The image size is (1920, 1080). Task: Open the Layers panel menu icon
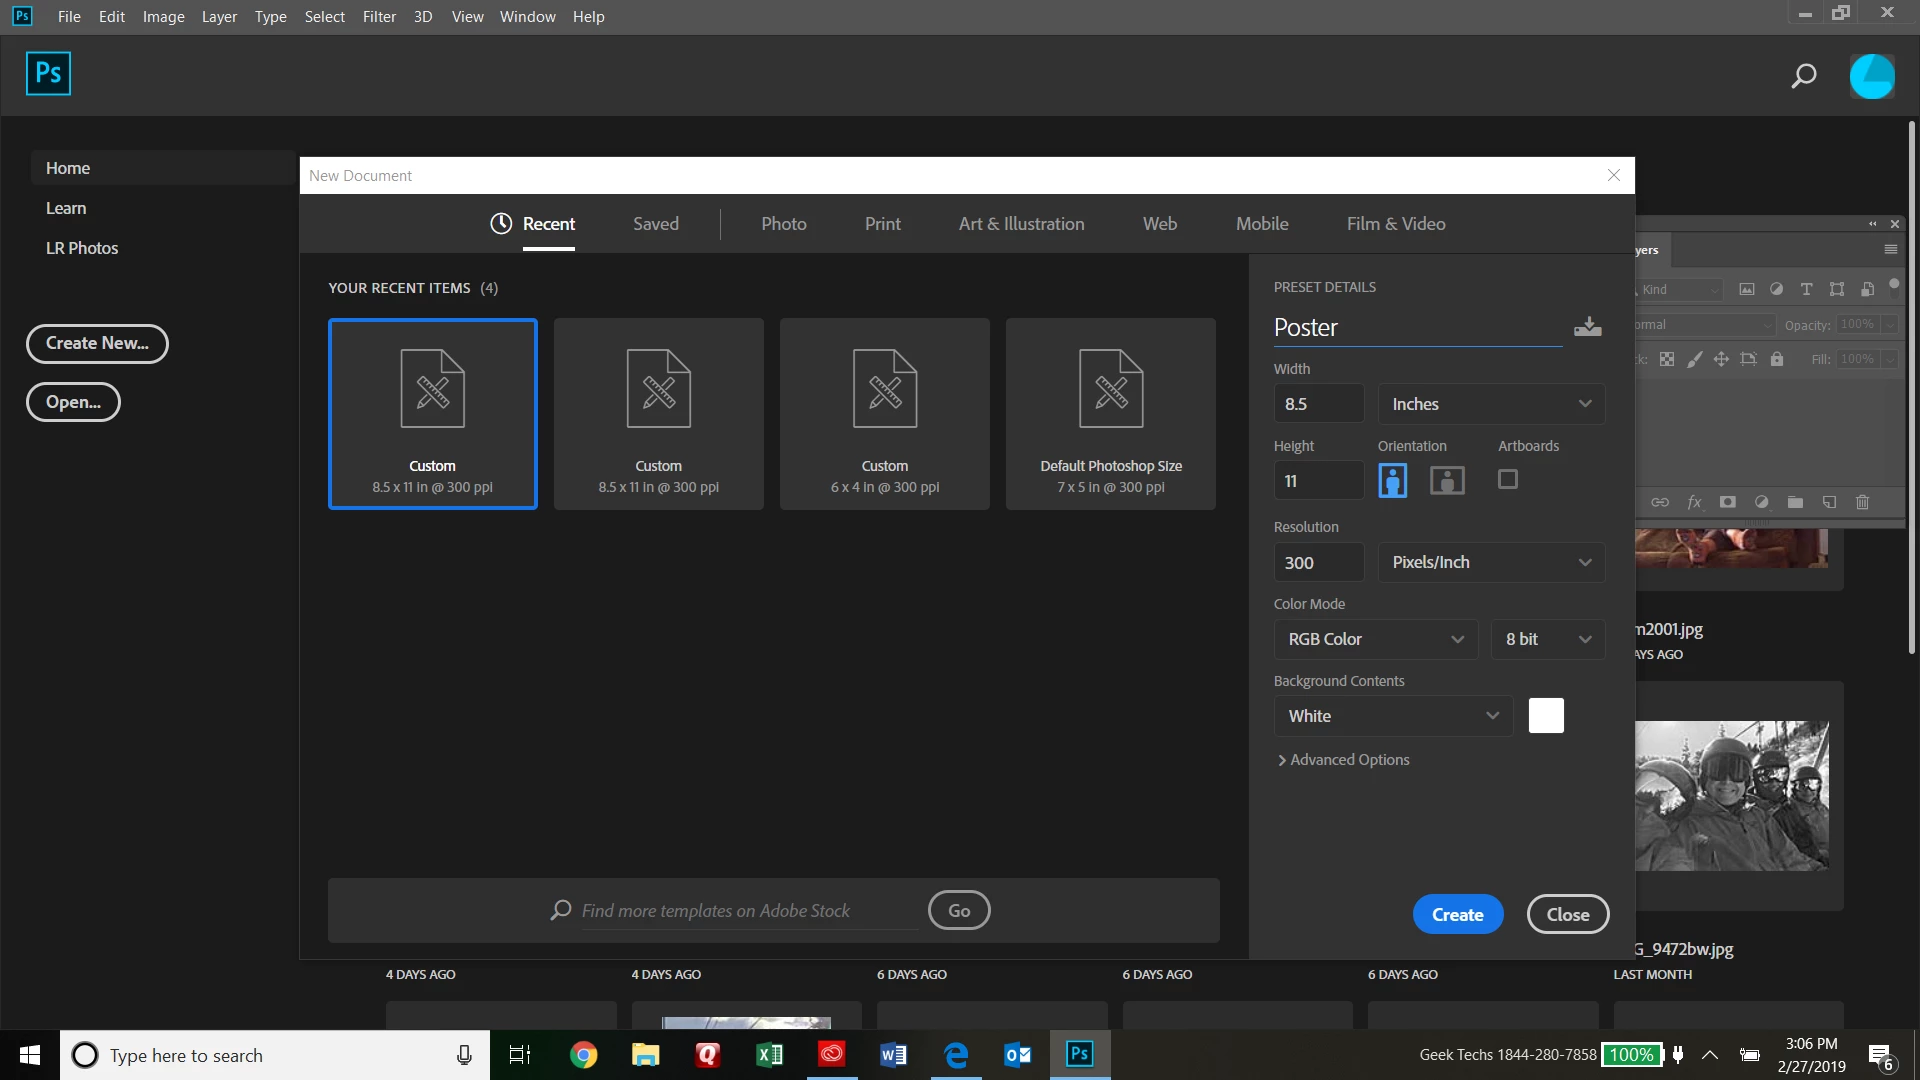(1890, 250)
